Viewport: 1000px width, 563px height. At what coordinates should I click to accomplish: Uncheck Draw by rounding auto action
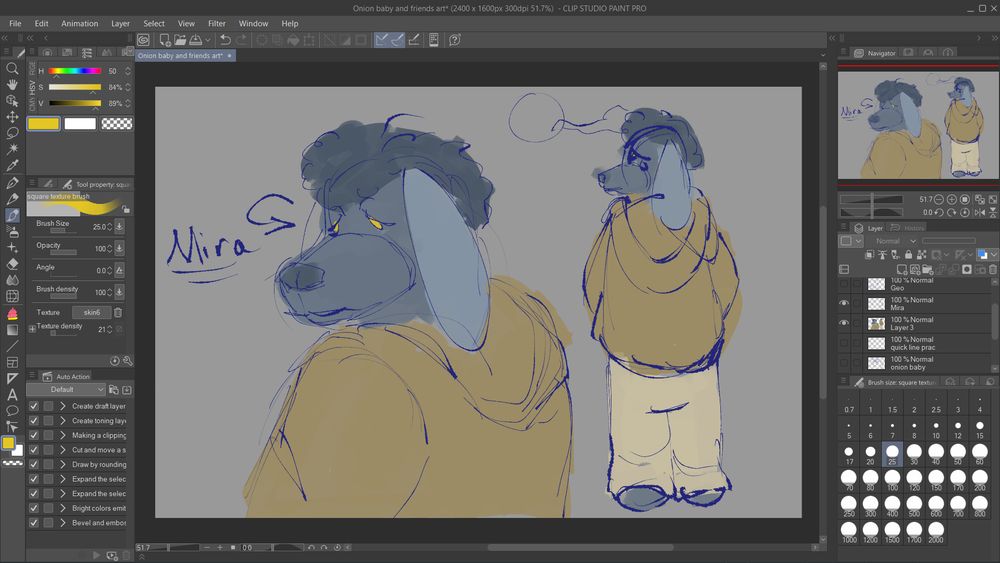(x=34, y=464)
